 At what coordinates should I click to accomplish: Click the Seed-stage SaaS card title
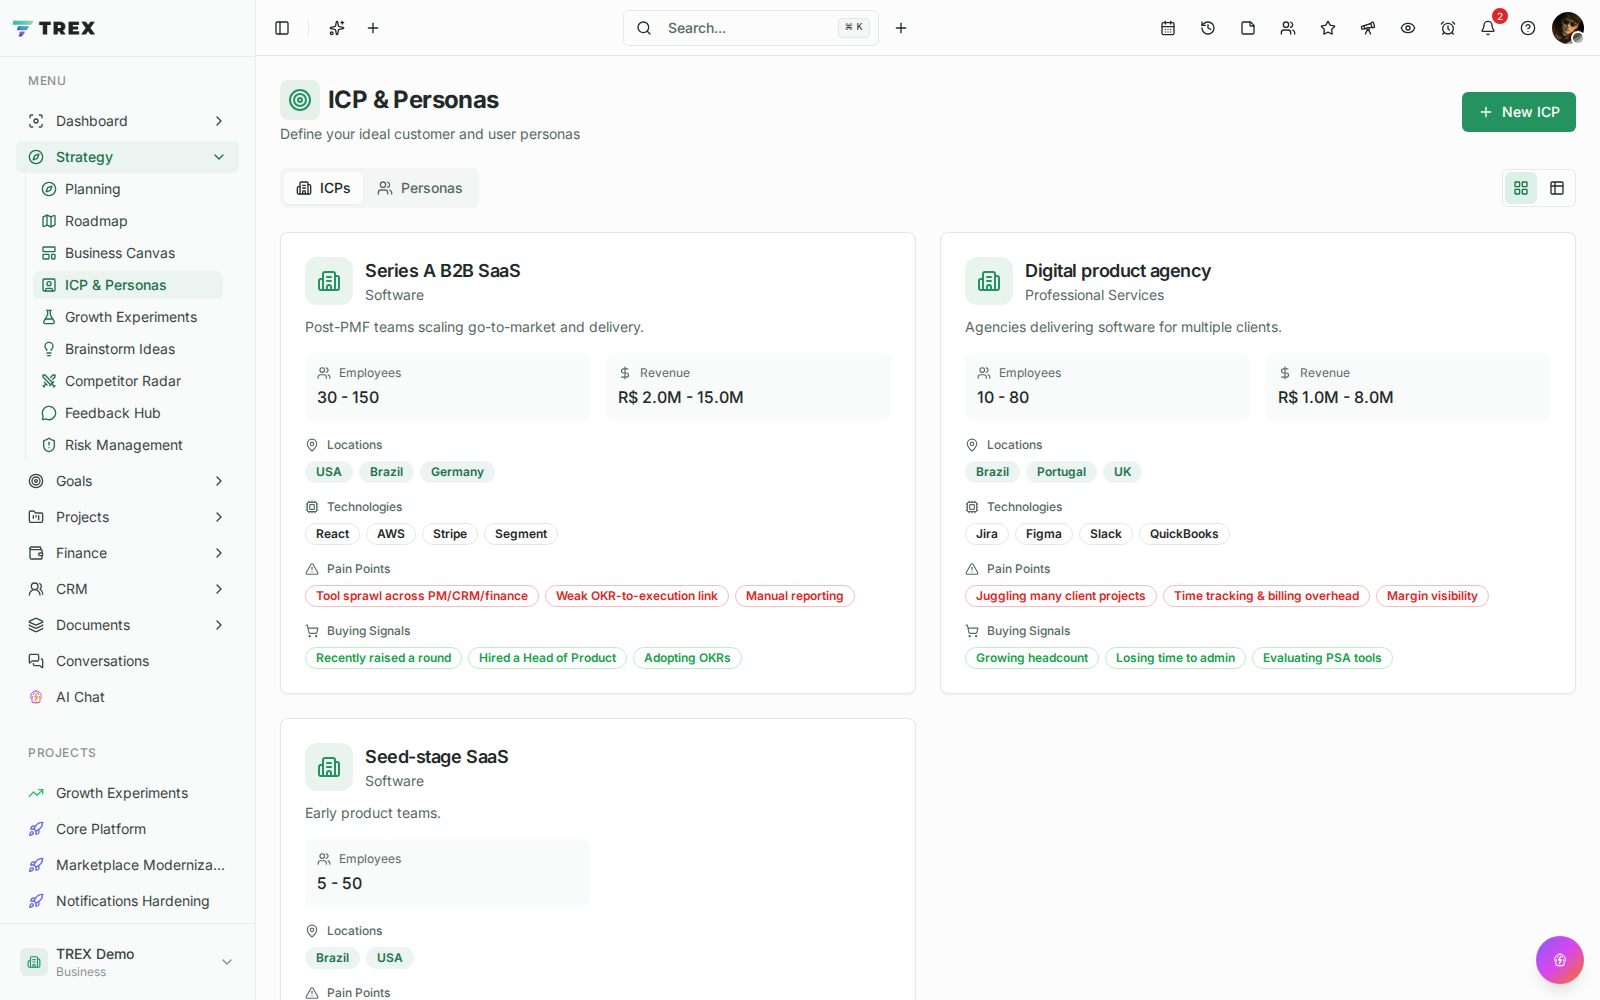pos(436,757)
